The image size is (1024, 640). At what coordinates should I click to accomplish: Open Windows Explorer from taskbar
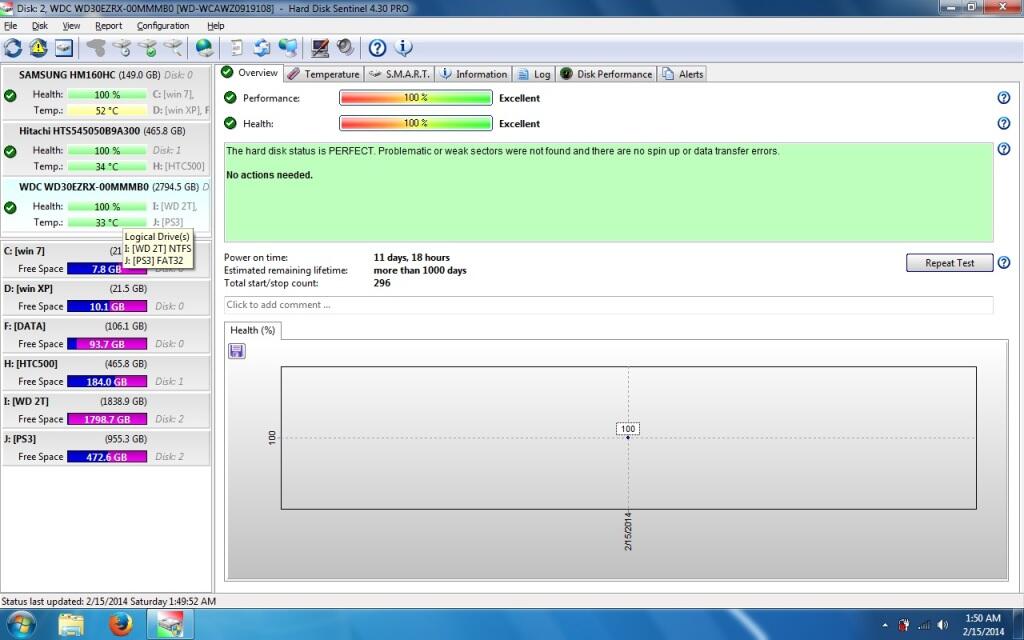coord(71,624)
